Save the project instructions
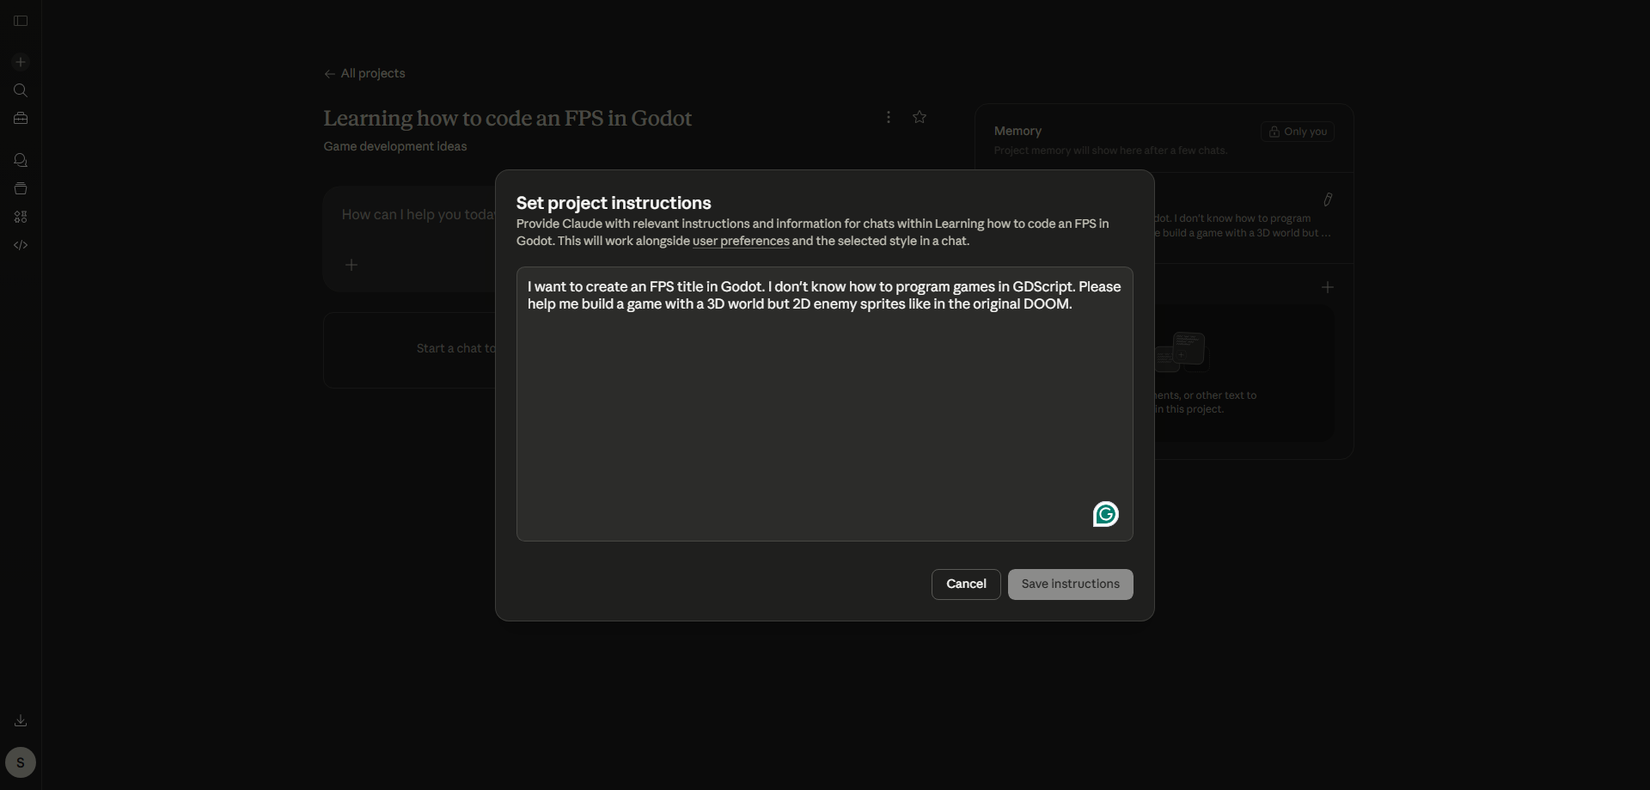Image resolution: width=1650 pixels, height=790 pixels. pyautogui.click(x=1070, y=584)
